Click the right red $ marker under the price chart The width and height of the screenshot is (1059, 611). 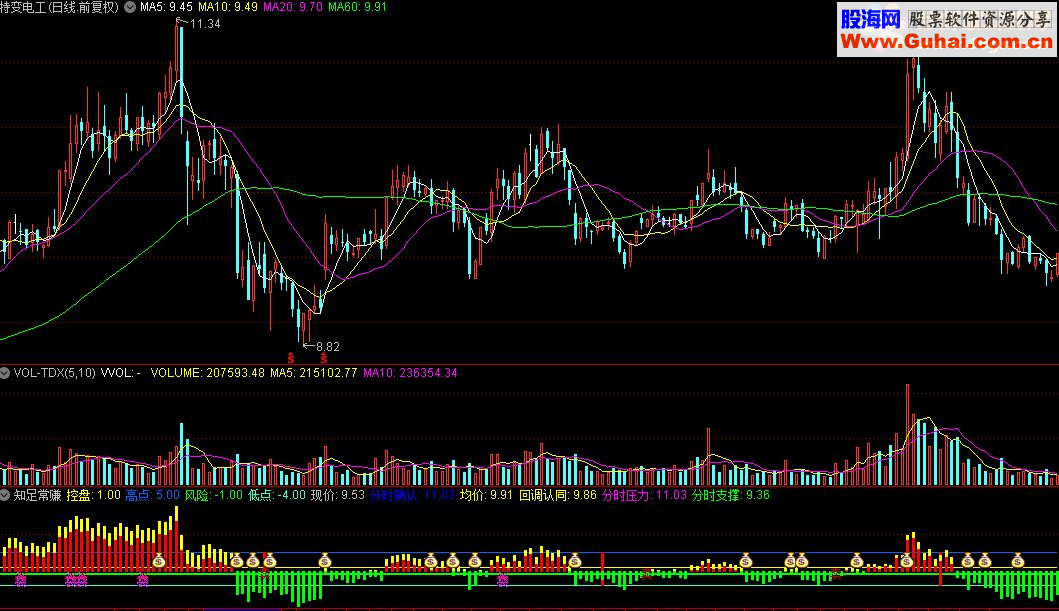pos(324,358)
